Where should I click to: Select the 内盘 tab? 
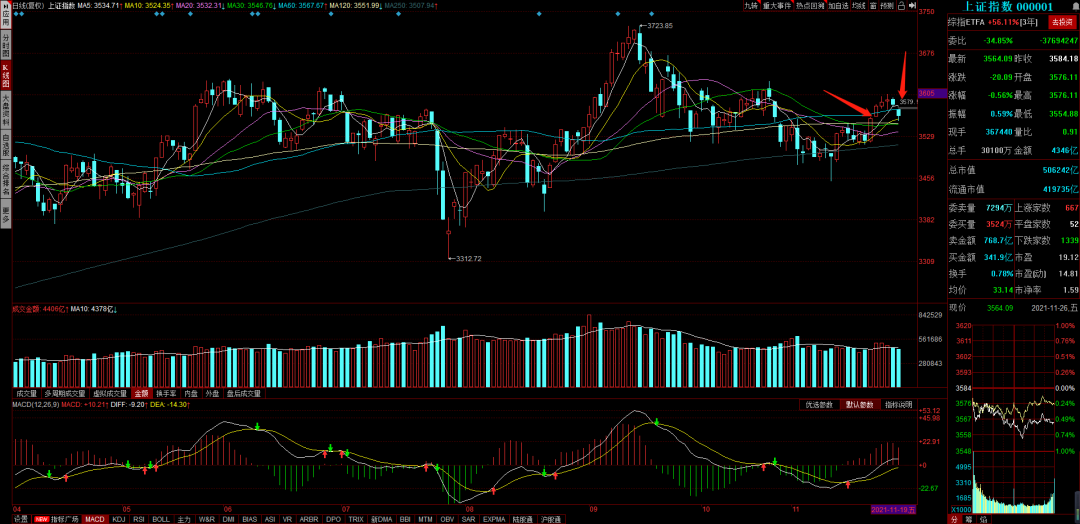191,393
